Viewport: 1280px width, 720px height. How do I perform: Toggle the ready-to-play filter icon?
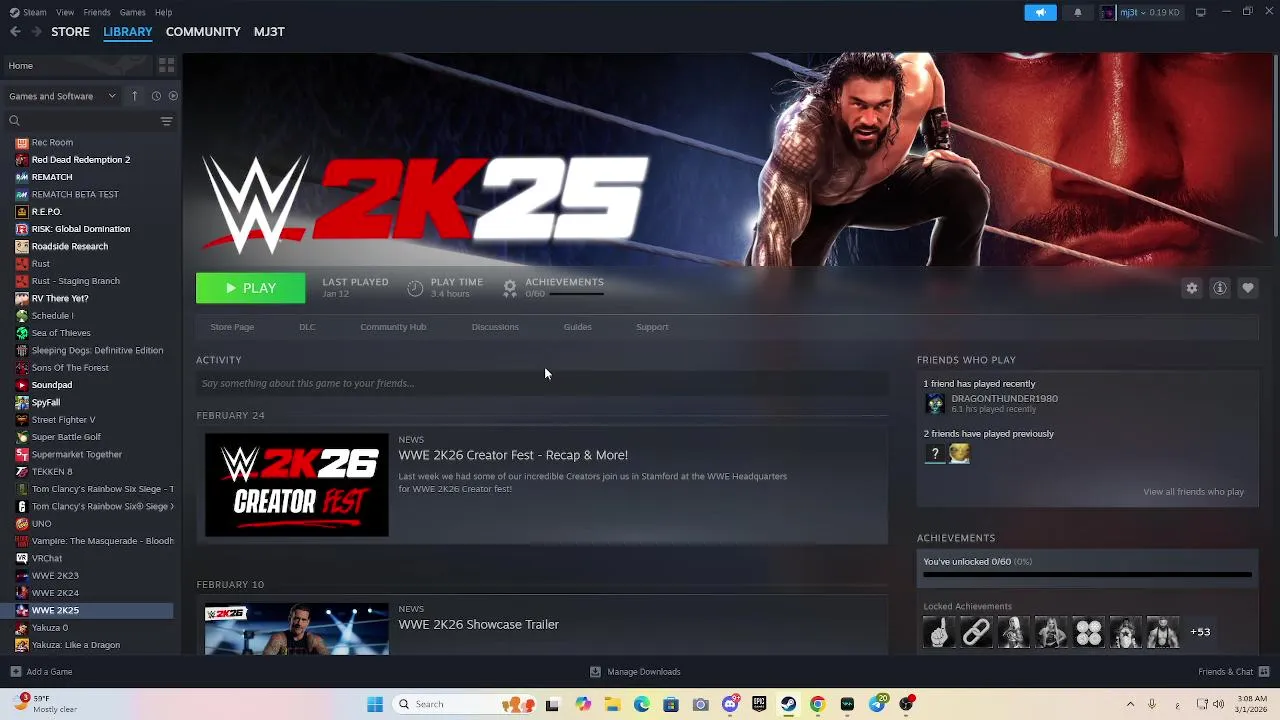click(x=173, y=96)
